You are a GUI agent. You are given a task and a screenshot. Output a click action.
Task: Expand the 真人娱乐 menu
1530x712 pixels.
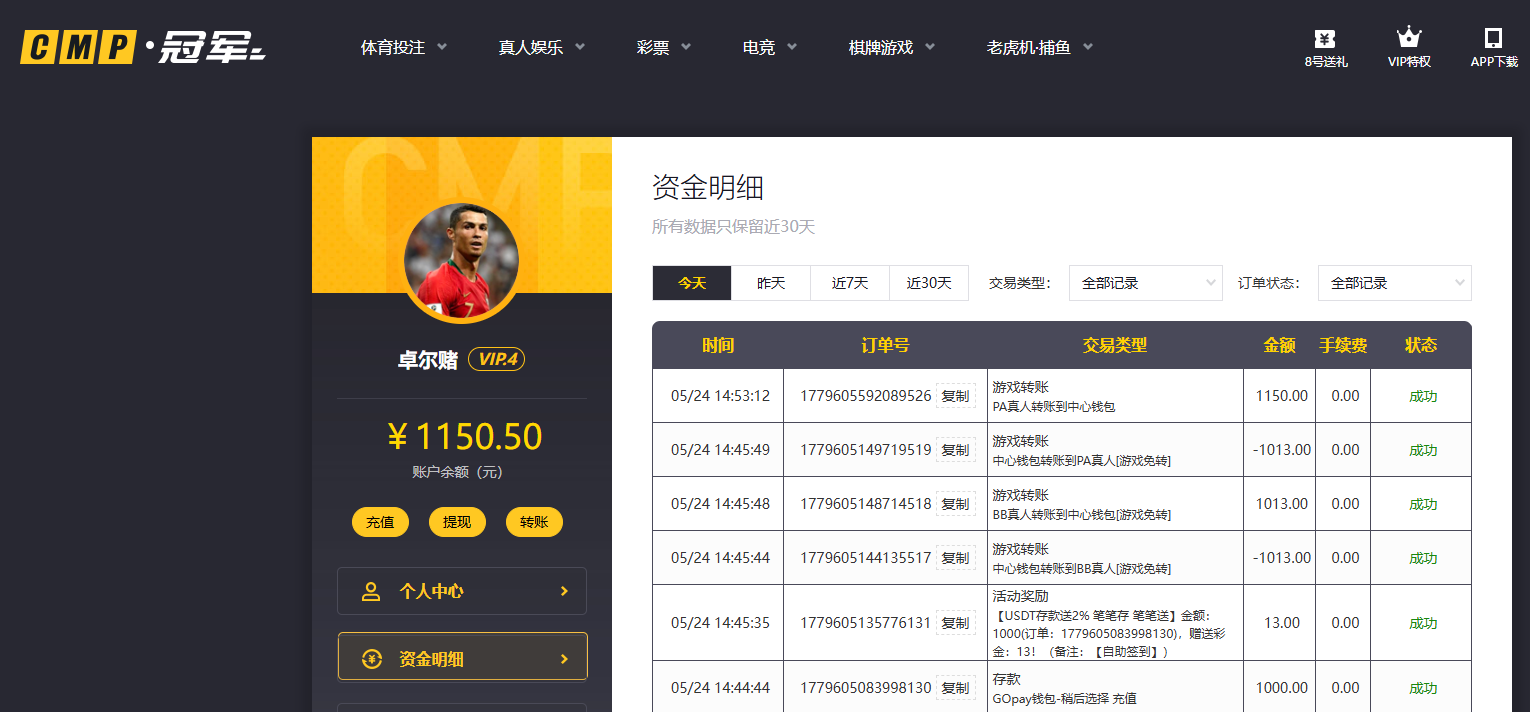tap(542, 47)
